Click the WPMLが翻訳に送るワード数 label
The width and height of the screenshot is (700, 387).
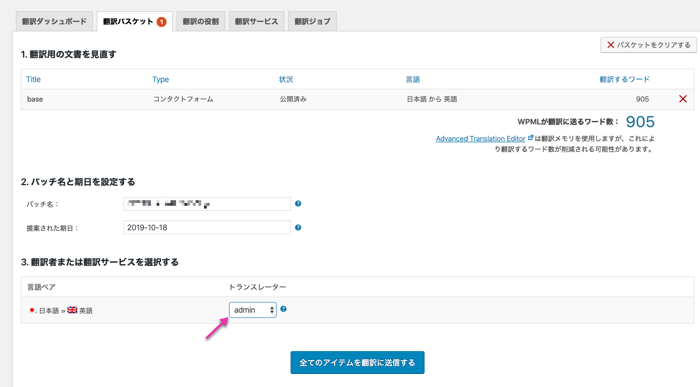(x=568, y=122)
